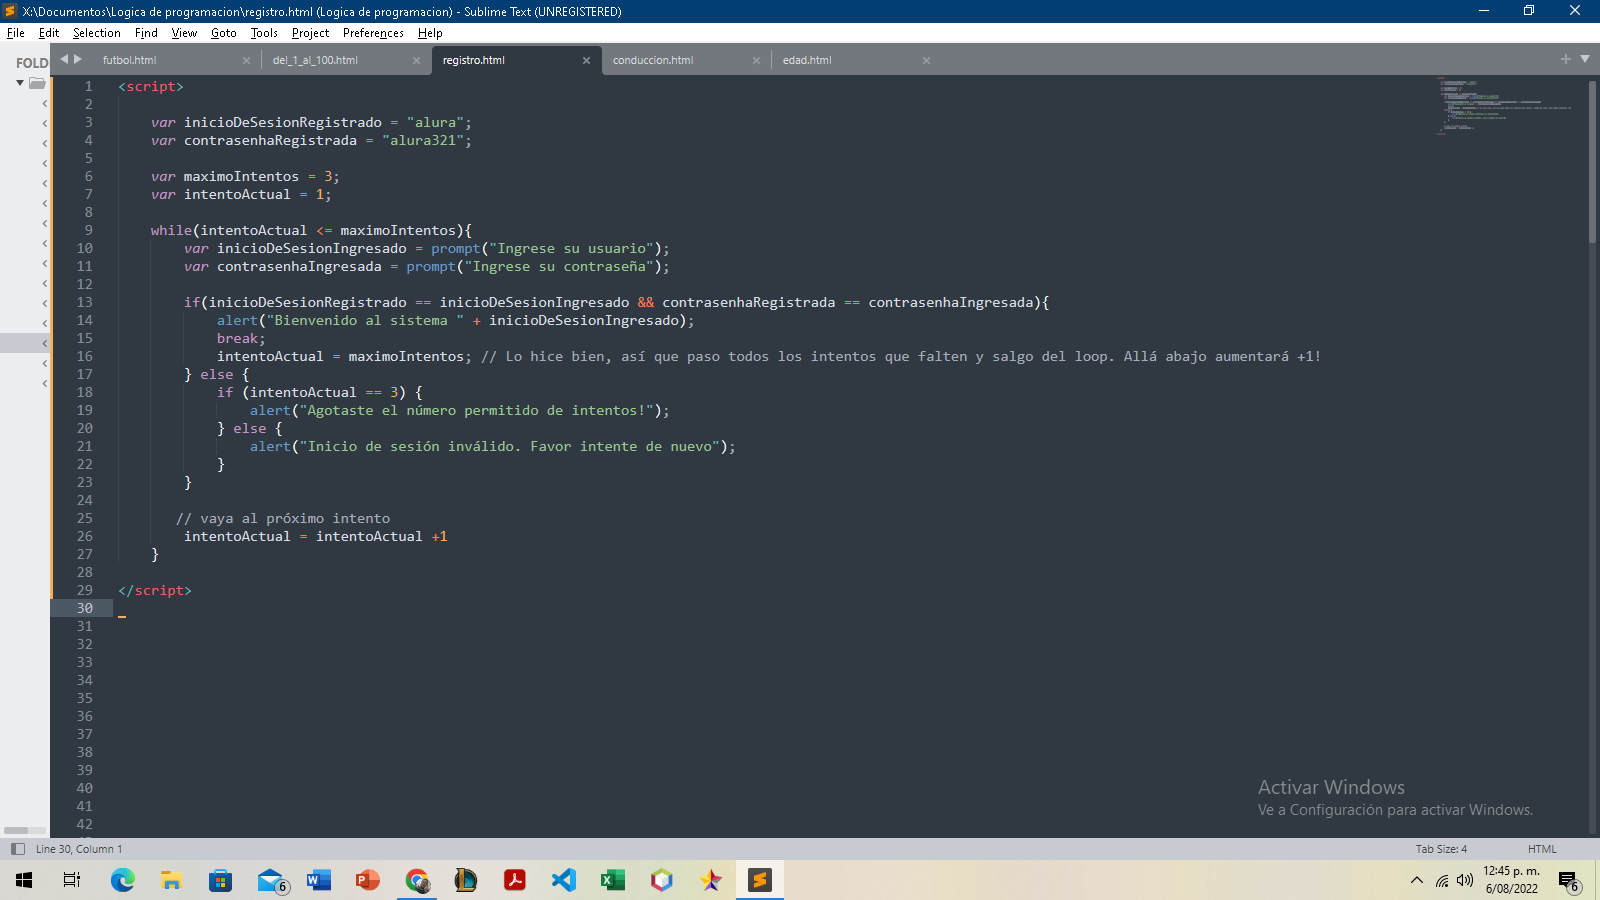Open the Project menu
Viewport: 1600px width, 900px height.
click(x=310, y=33)
